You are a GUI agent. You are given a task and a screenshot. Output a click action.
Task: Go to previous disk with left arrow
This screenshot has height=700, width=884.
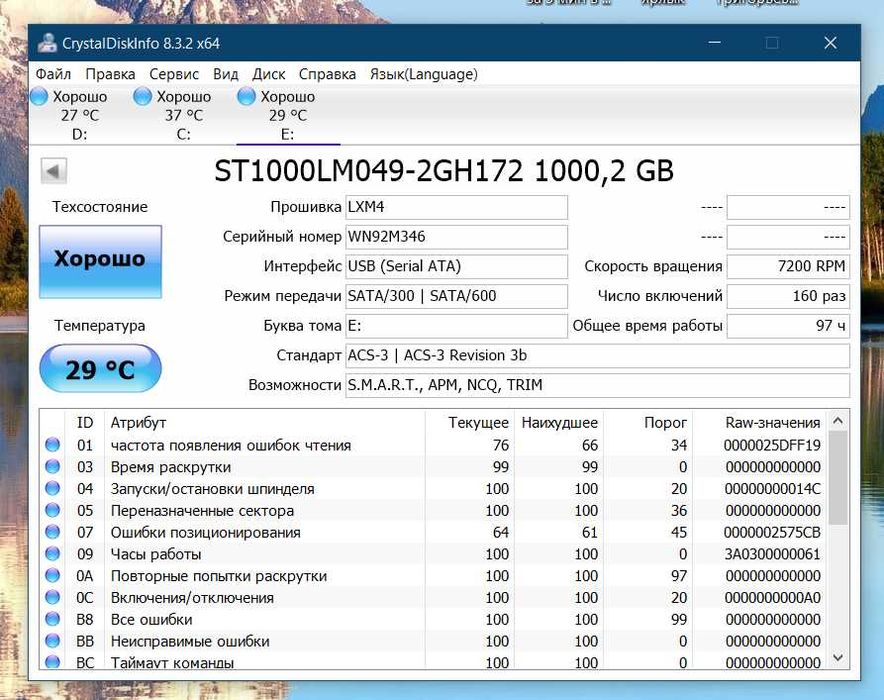(54, 171)
